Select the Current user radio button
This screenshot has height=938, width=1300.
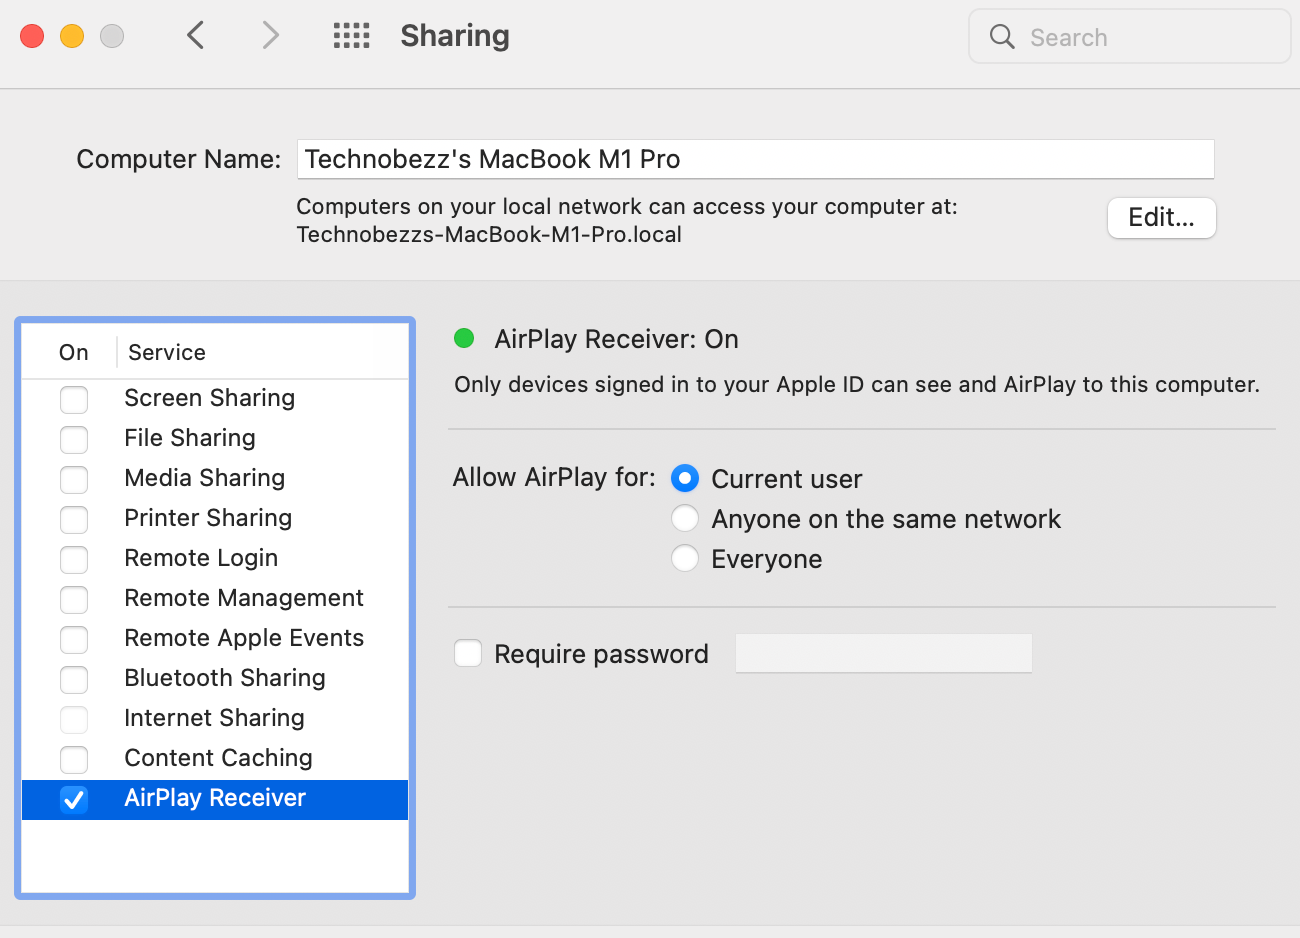[685, 478]
